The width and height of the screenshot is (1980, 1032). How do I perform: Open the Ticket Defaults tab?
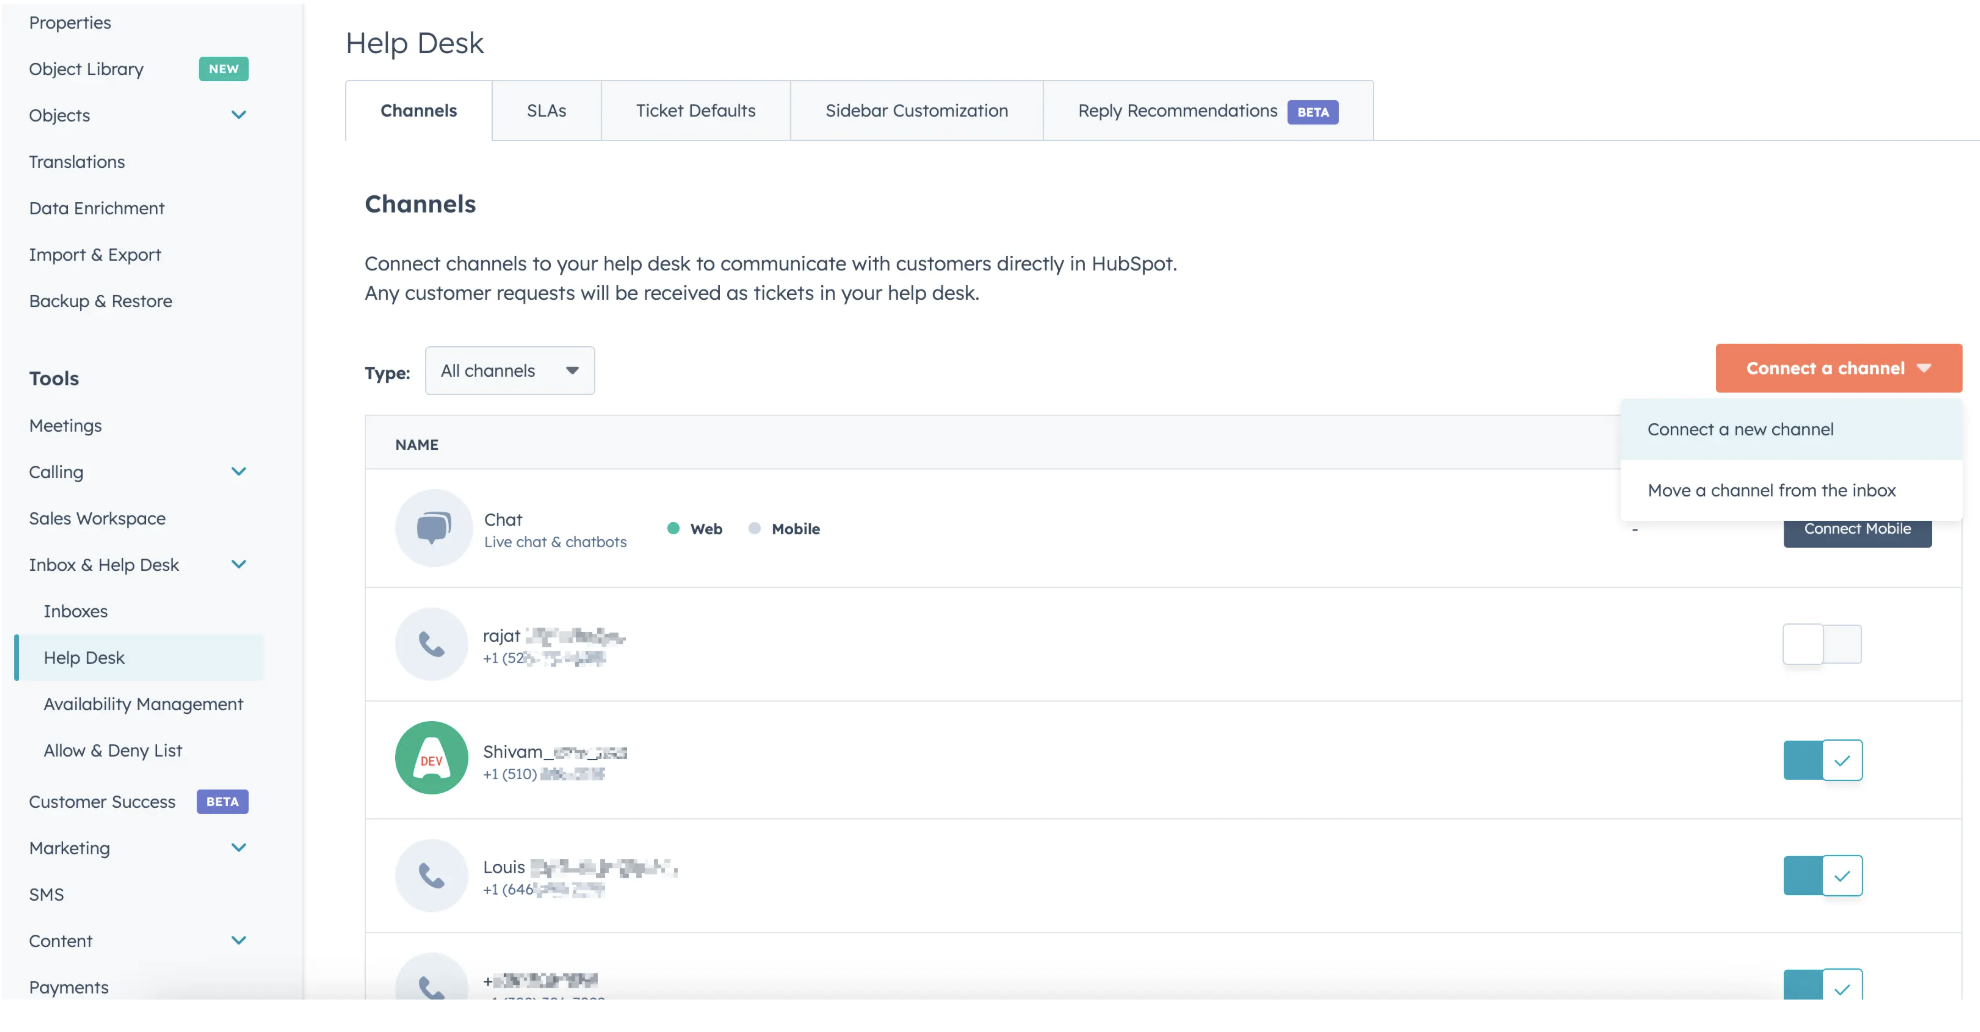[x=696, y=111]
